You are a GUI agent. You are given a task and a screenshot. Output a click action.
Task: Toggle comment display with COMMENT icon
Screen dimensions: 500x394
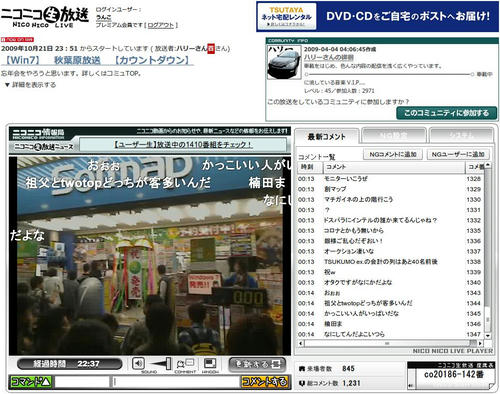pyautogui.click(x=185, y=364)
